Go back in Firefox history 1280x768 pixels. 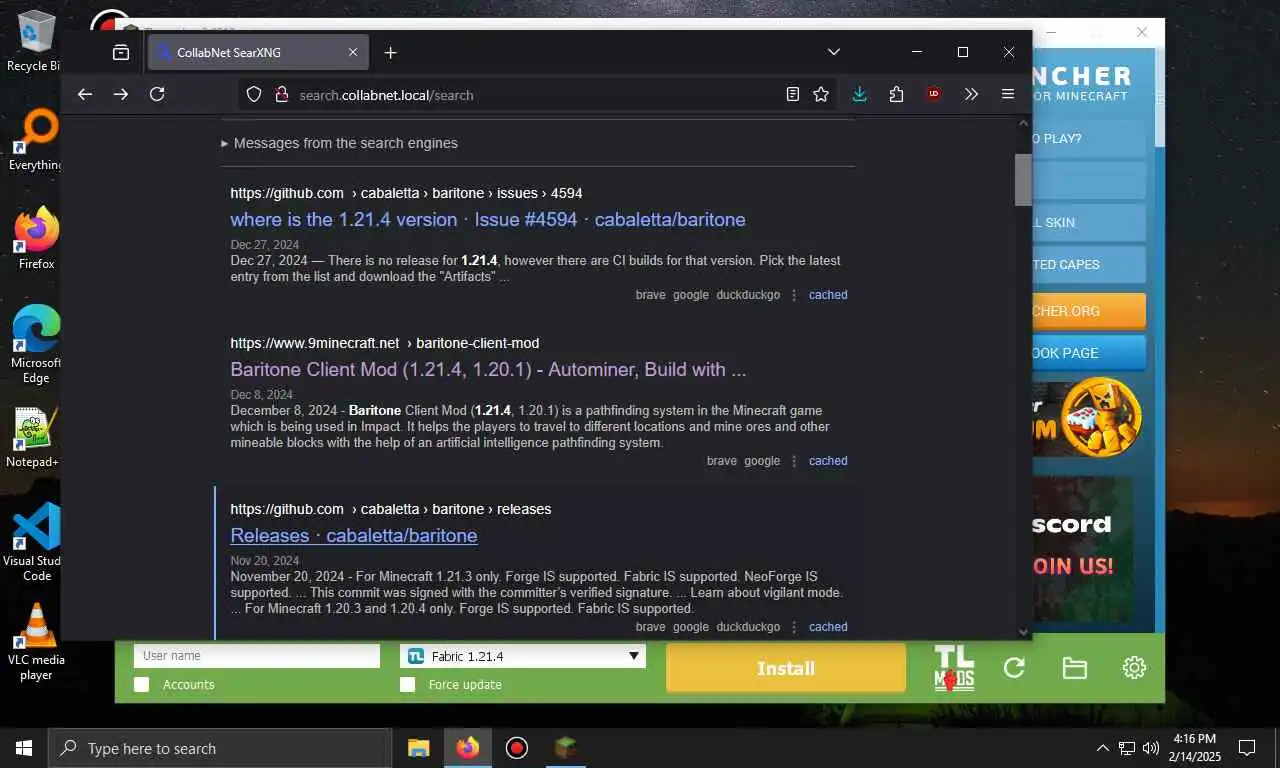(85, 94)
